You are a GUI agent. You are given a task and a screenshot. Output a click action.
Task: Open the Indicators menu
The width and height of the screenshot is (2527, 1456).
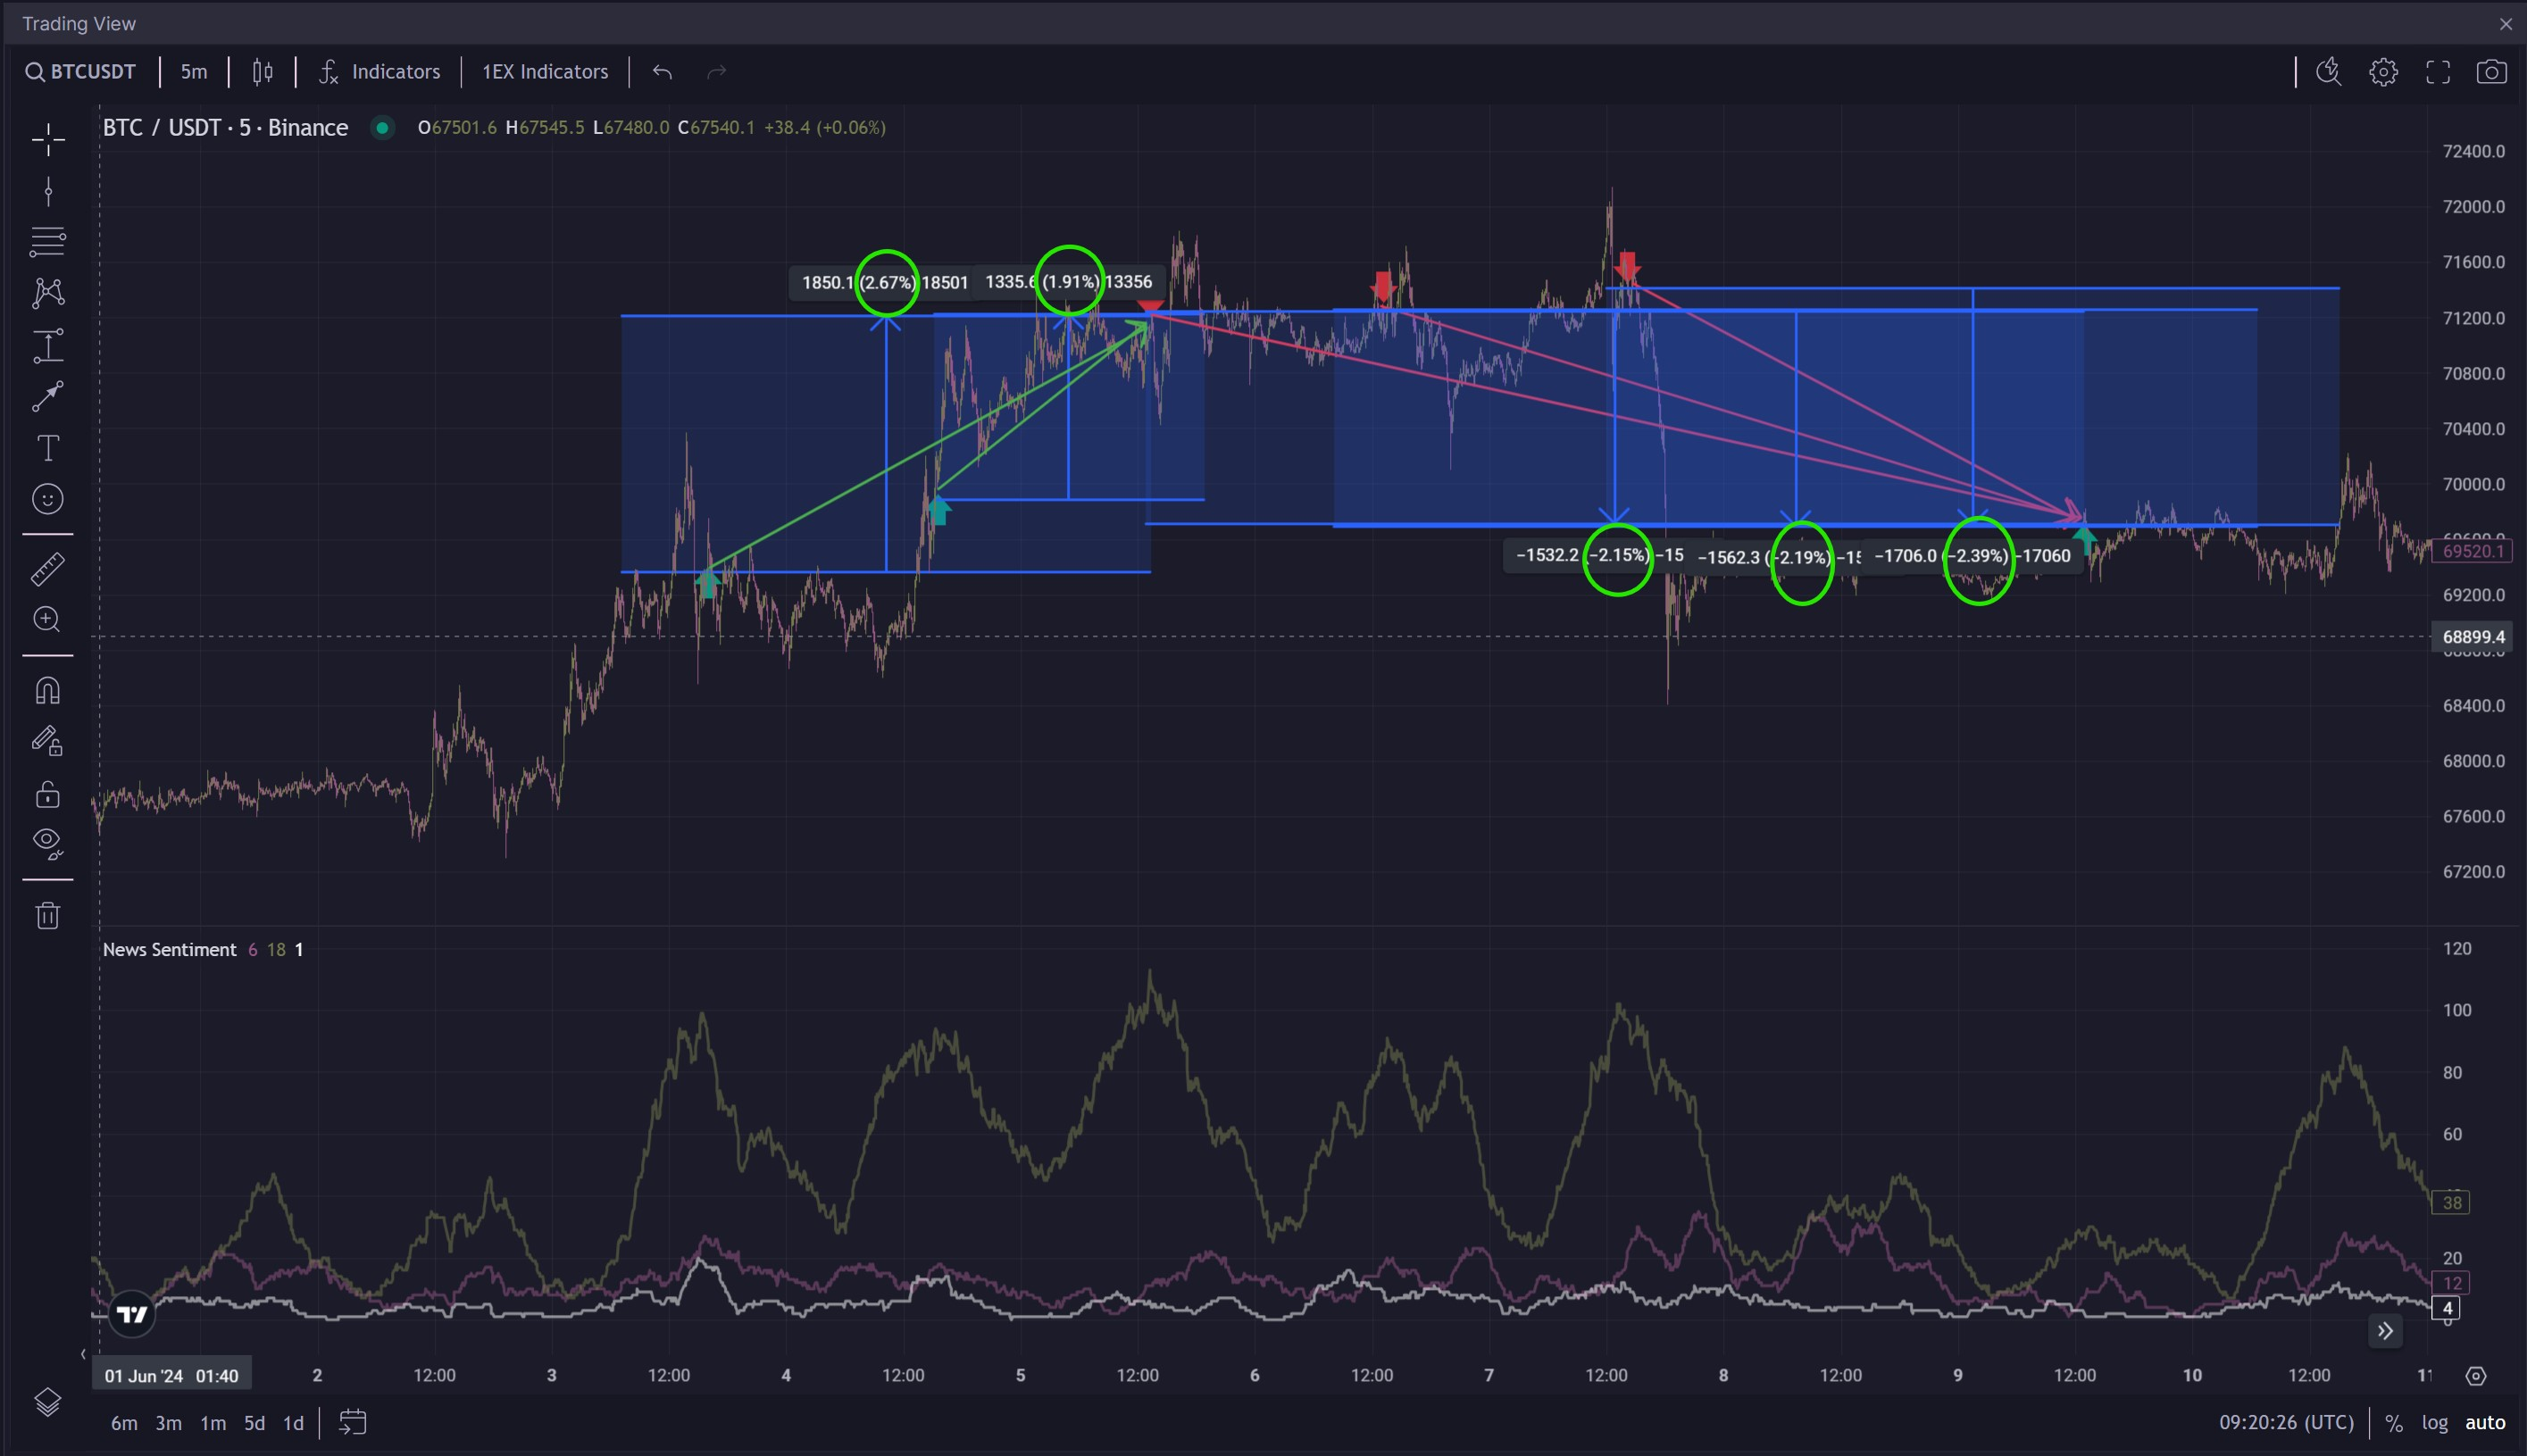click(x=380, y=72)
